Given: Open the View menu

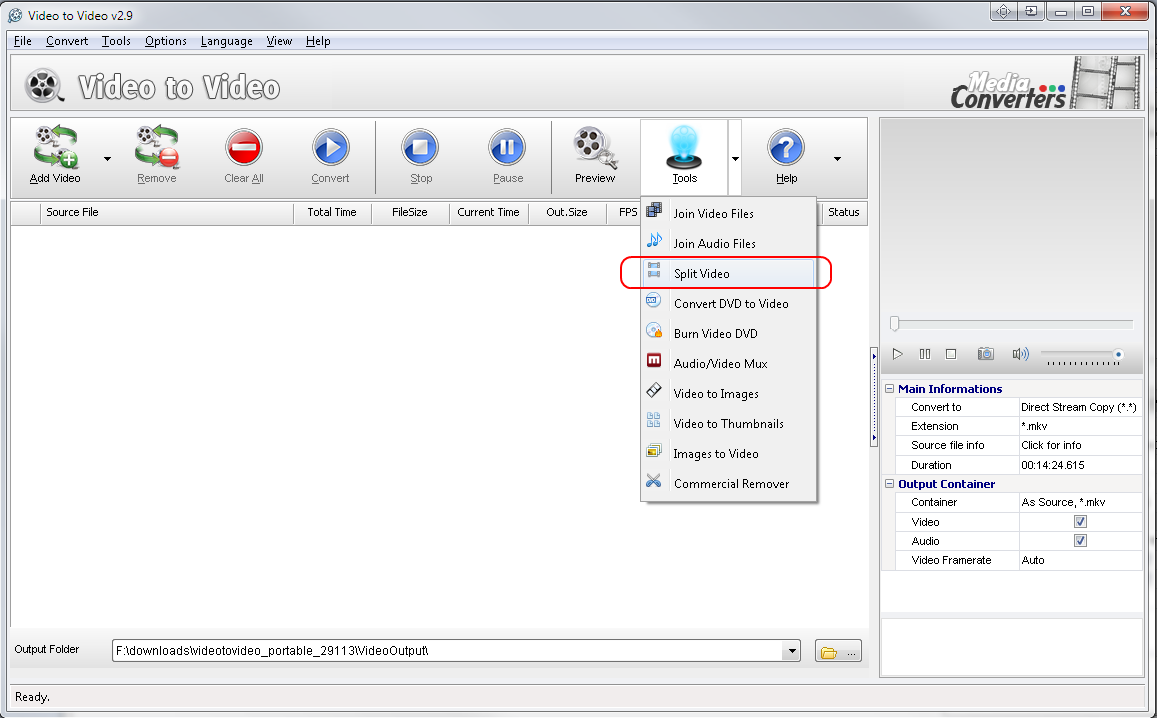Looking at the screenshot, I should (x=279, y=41).
